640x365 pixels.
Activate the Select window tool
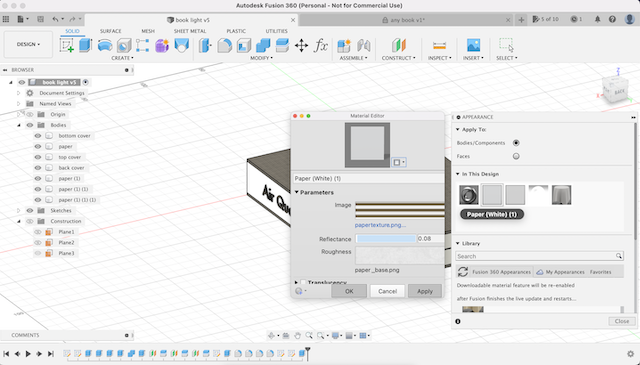[507, 45]
